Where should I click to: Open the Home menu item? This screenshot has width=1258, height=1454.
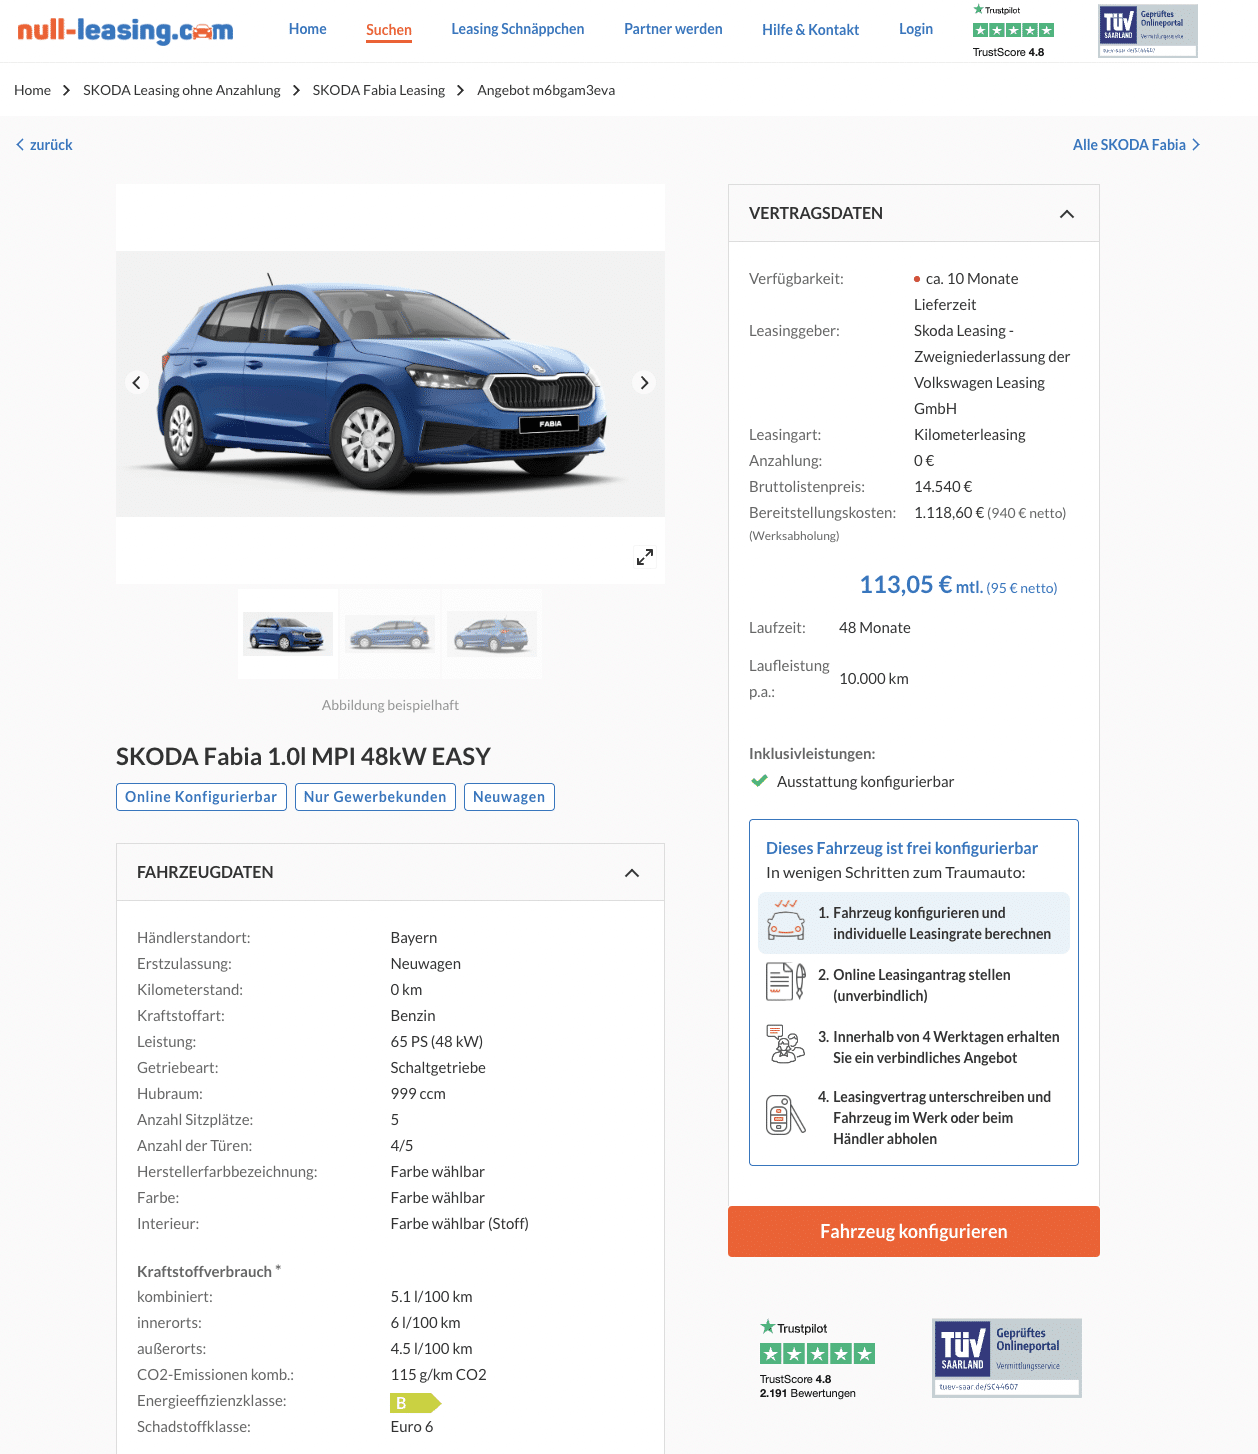(308, 29)
